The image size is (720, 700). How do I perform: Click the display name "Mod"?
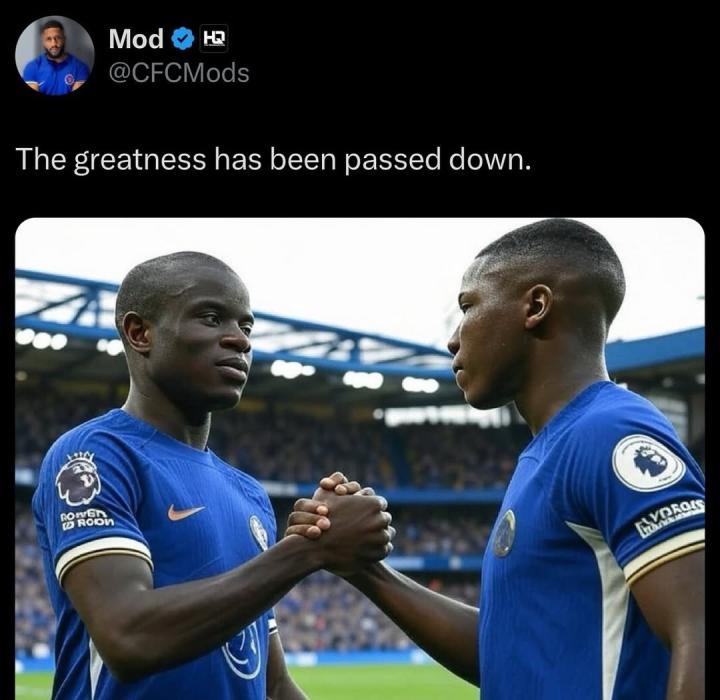coord(136,39)
